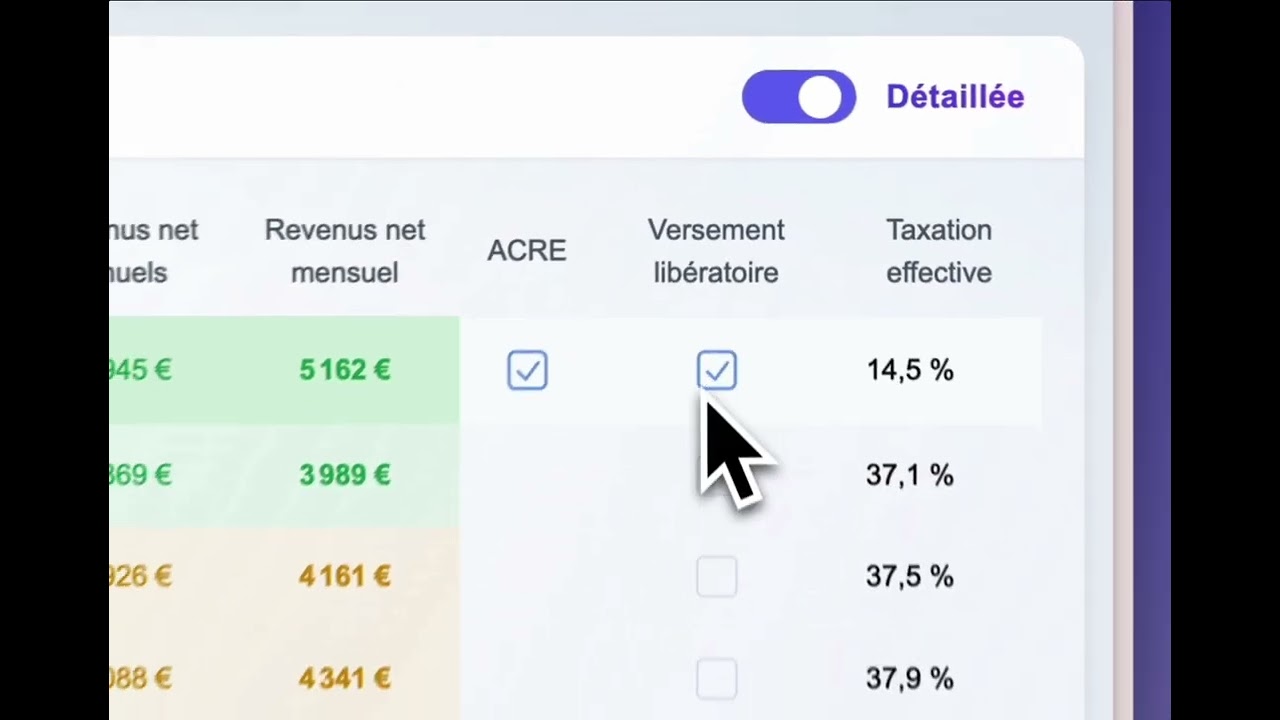This screenshot has height=720, width=1280.
Task: Select the 4 161 € monthly revenue cell
Action: click(x=345, y=577)
